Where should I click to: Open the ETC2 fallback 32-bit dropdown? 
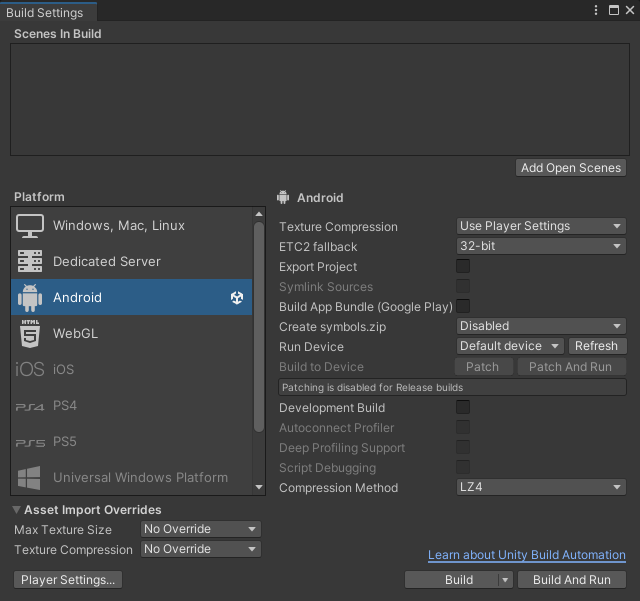tap(541, 246)
